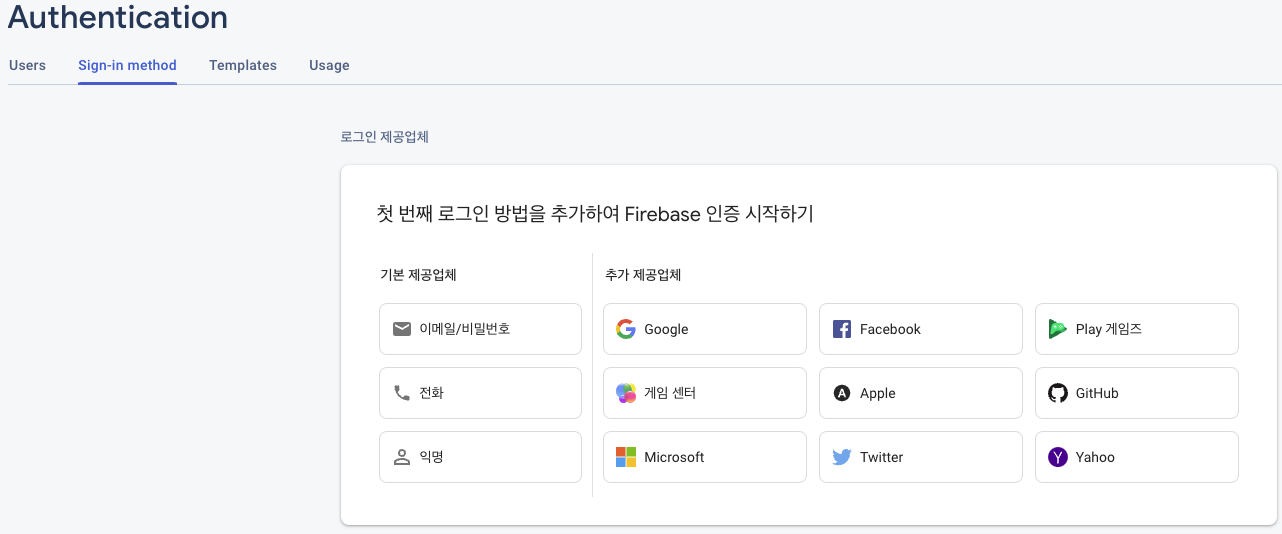Select Twitter provider label
Image resolution: width=1282 pixels, height=534 pixels.
[x=882, y=457]
